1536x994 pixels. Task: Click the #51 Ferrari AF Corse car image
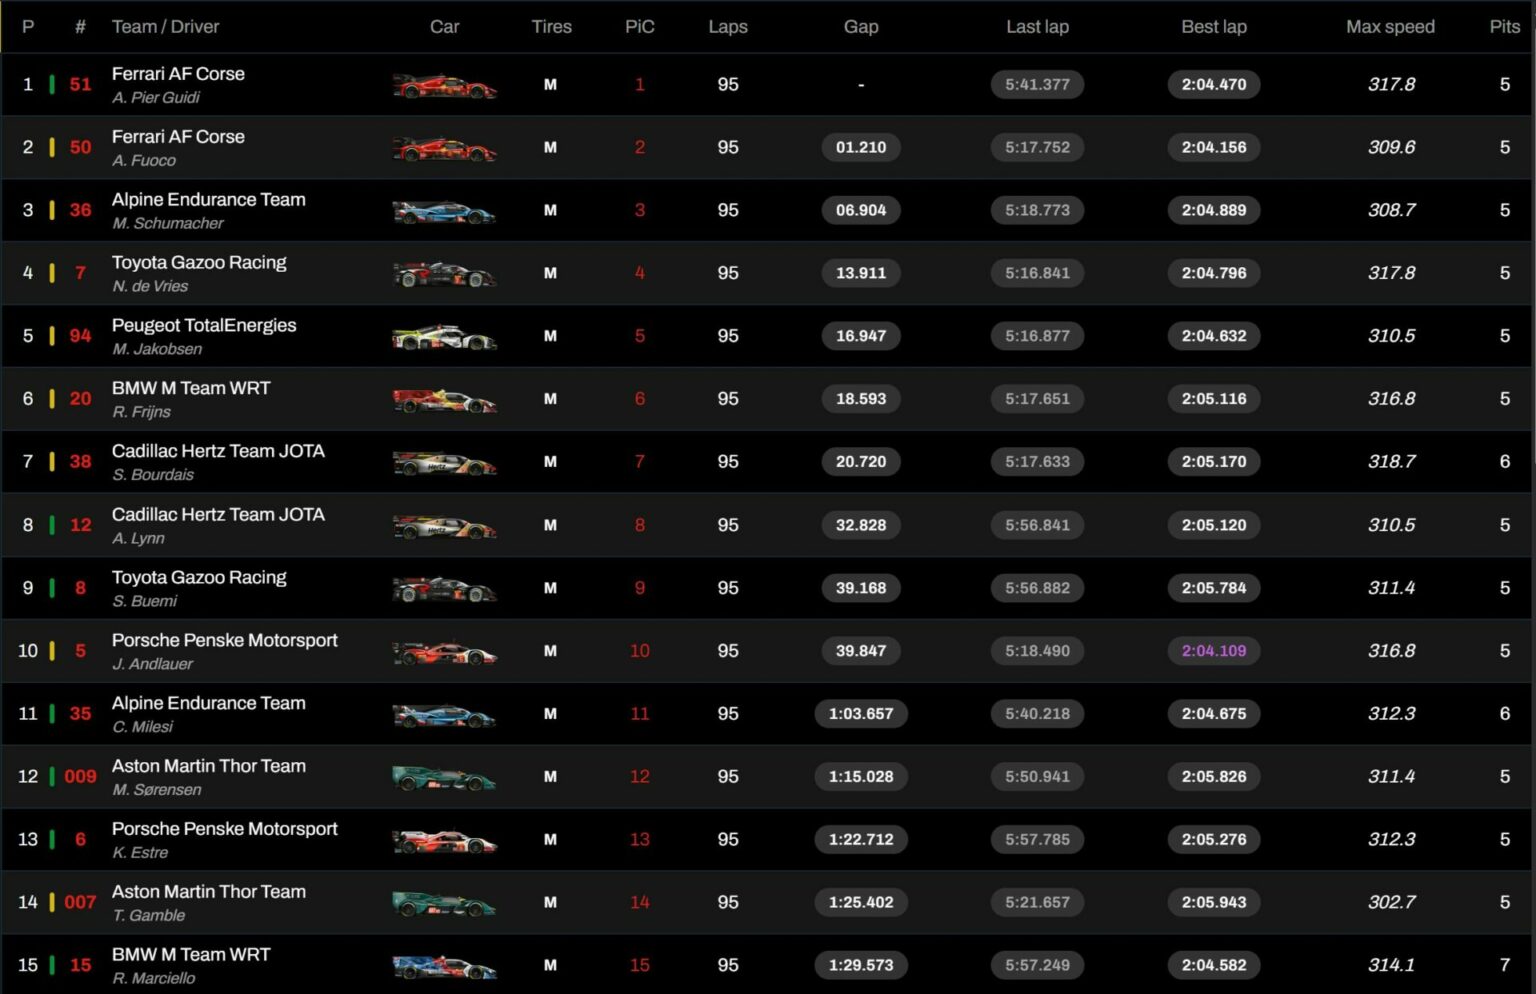pos(445,86)
